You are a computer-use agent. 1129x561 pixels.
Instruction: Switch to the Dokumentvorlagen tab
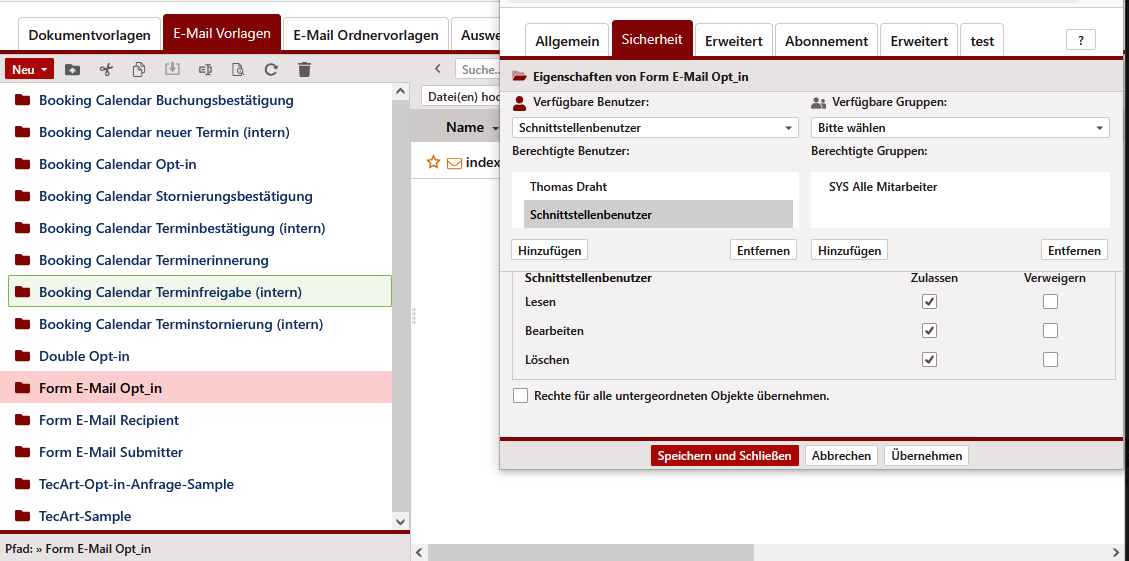(x=89, y=35)
